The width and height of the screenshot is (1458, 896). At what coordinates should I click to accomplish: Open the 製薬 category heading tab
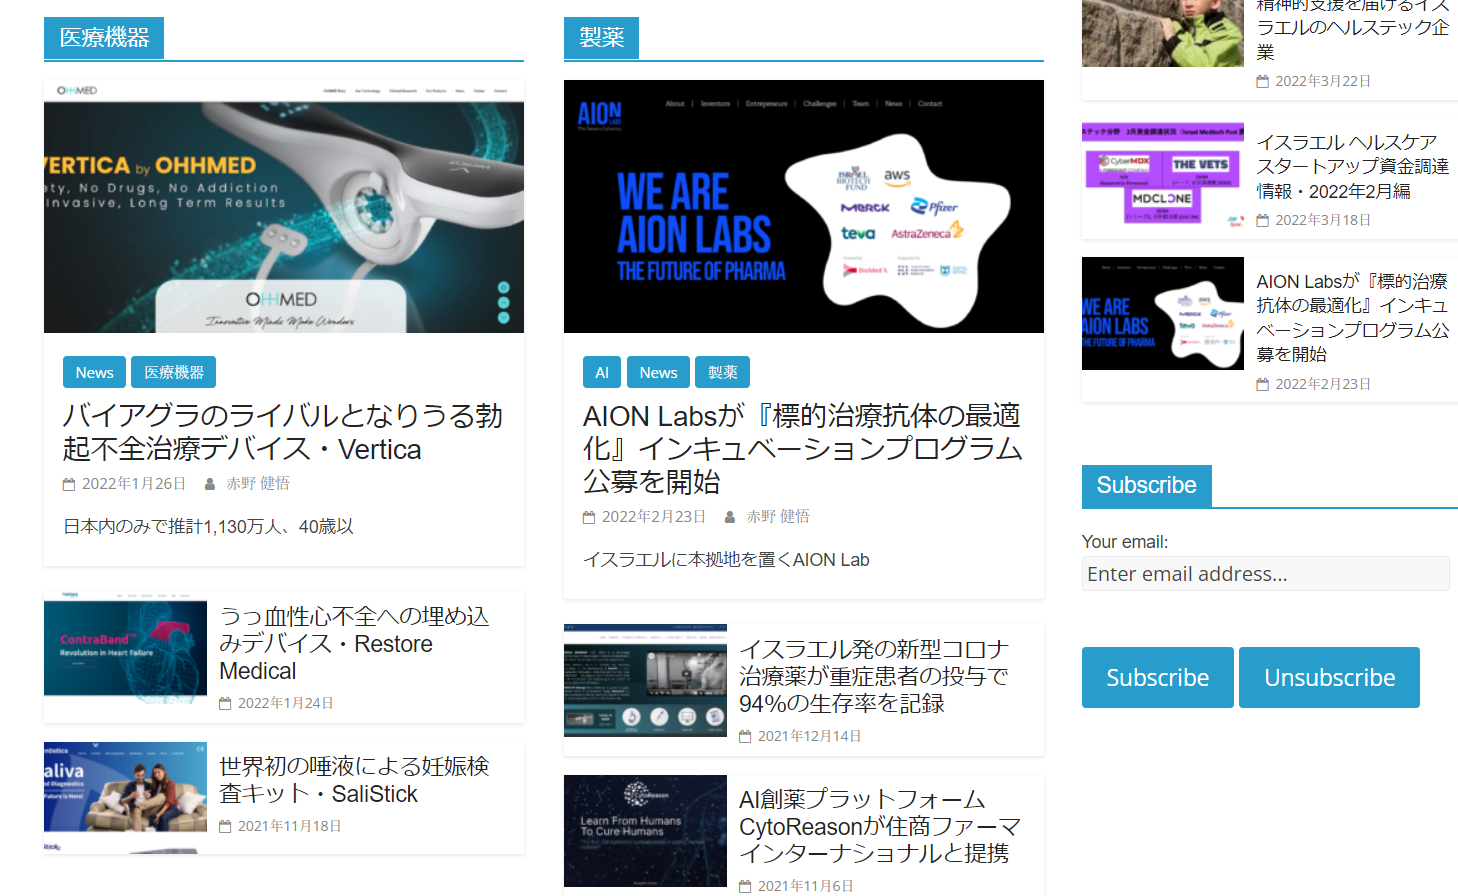601,38
